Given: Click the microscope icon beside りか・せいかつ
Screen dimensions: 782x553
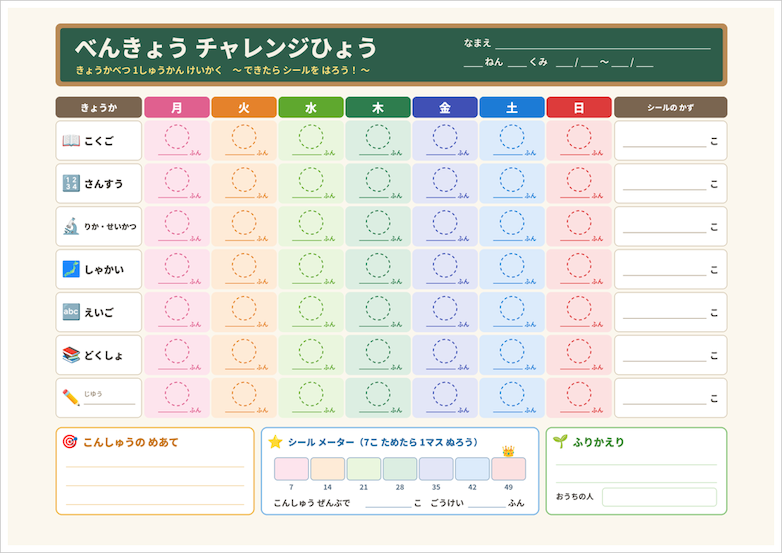Looking at the screenshot, I should [x=71, y=226].
